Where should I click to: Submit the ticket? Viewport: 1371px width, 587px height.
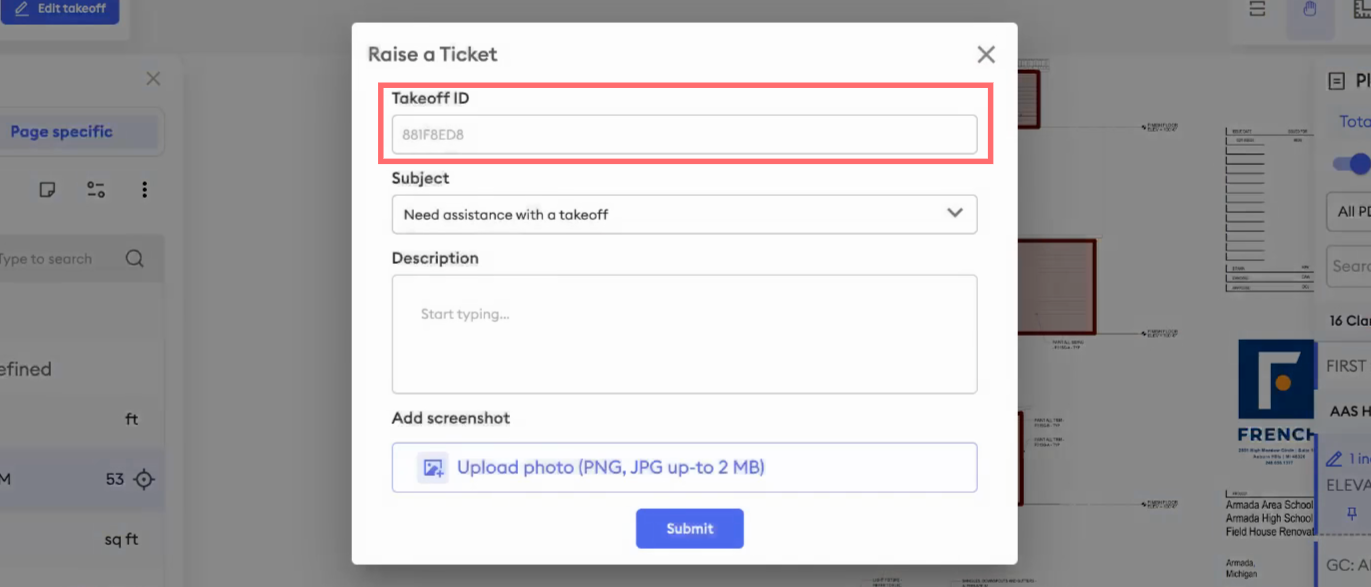[690, 528]
